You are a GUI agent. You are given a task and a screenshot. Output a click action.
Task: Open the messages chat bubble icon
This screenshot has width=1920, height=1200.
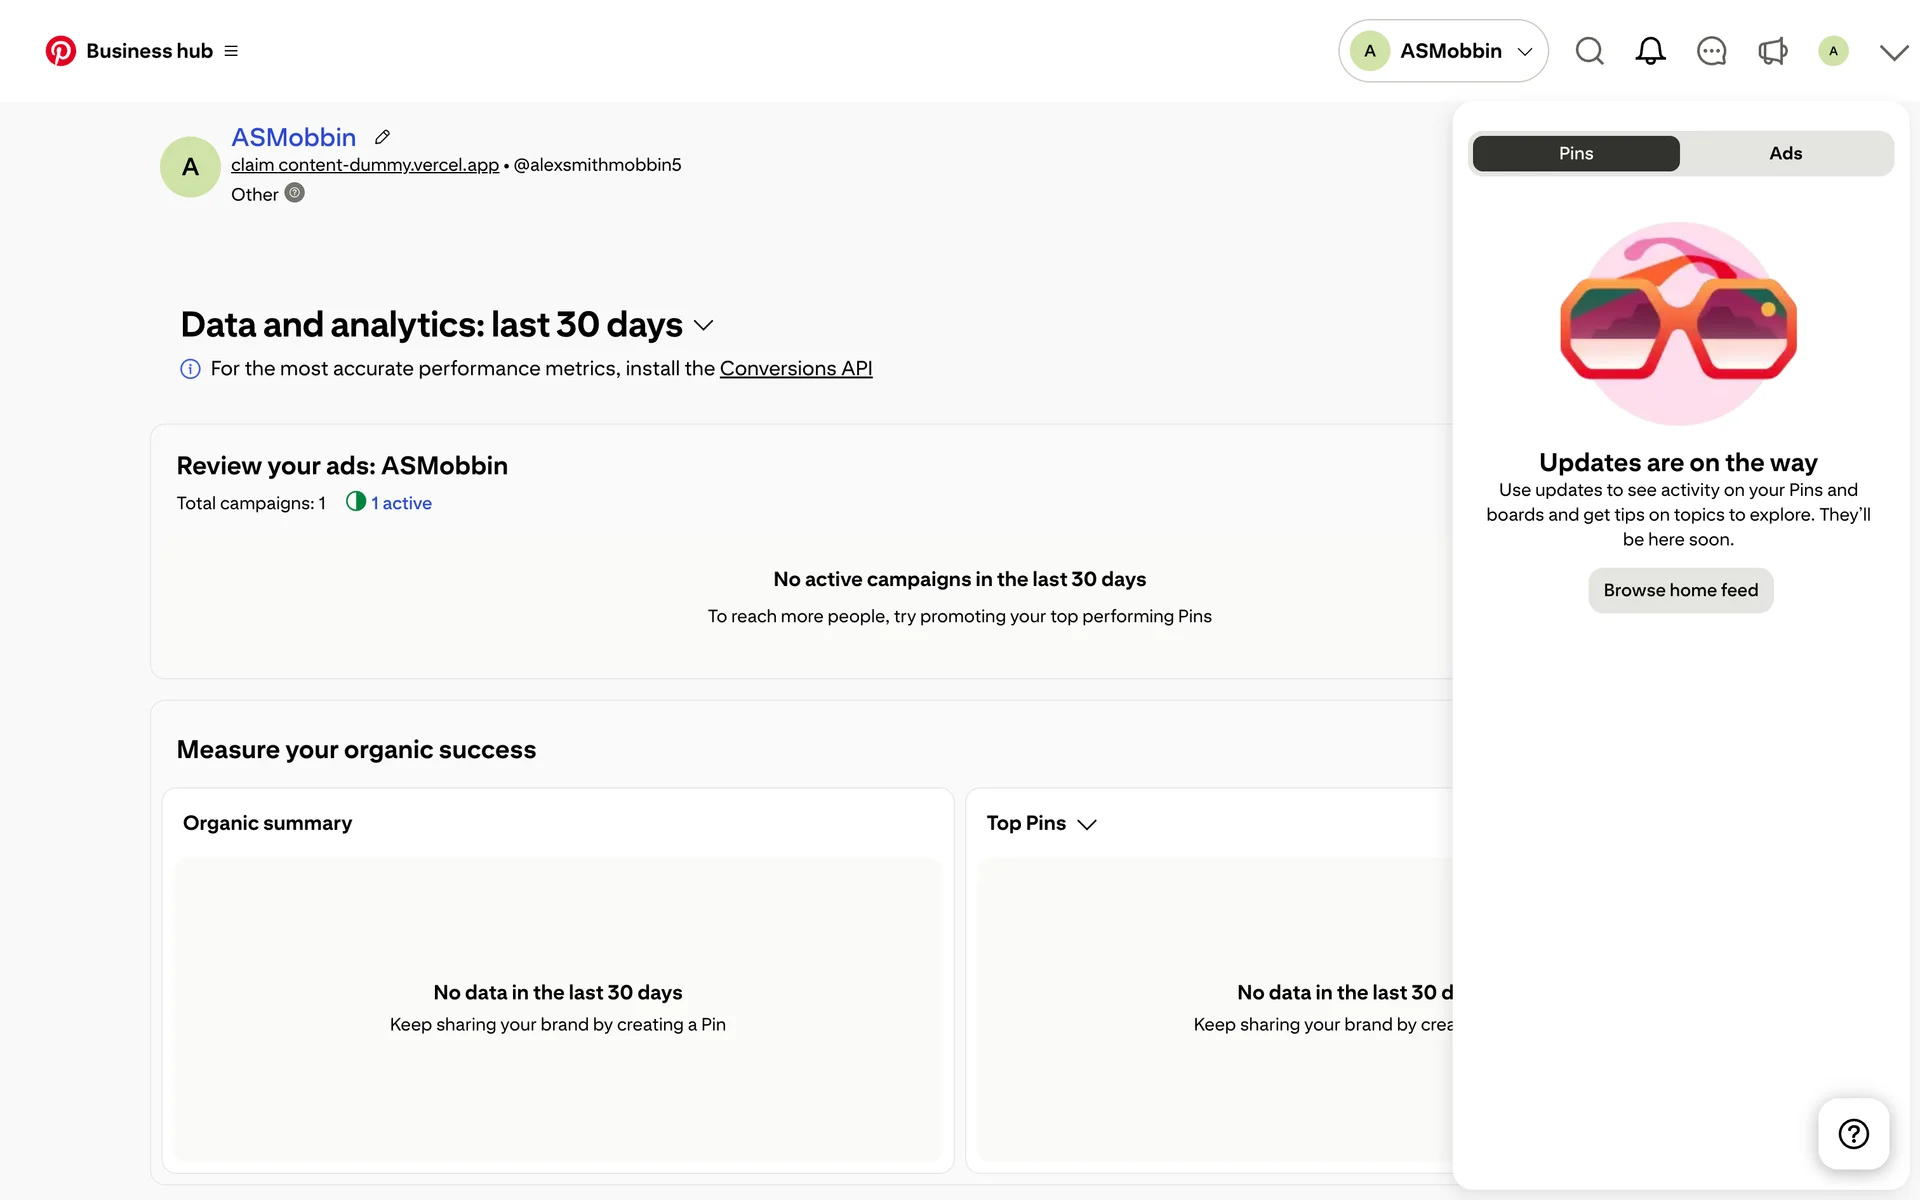coord(1711,51)
